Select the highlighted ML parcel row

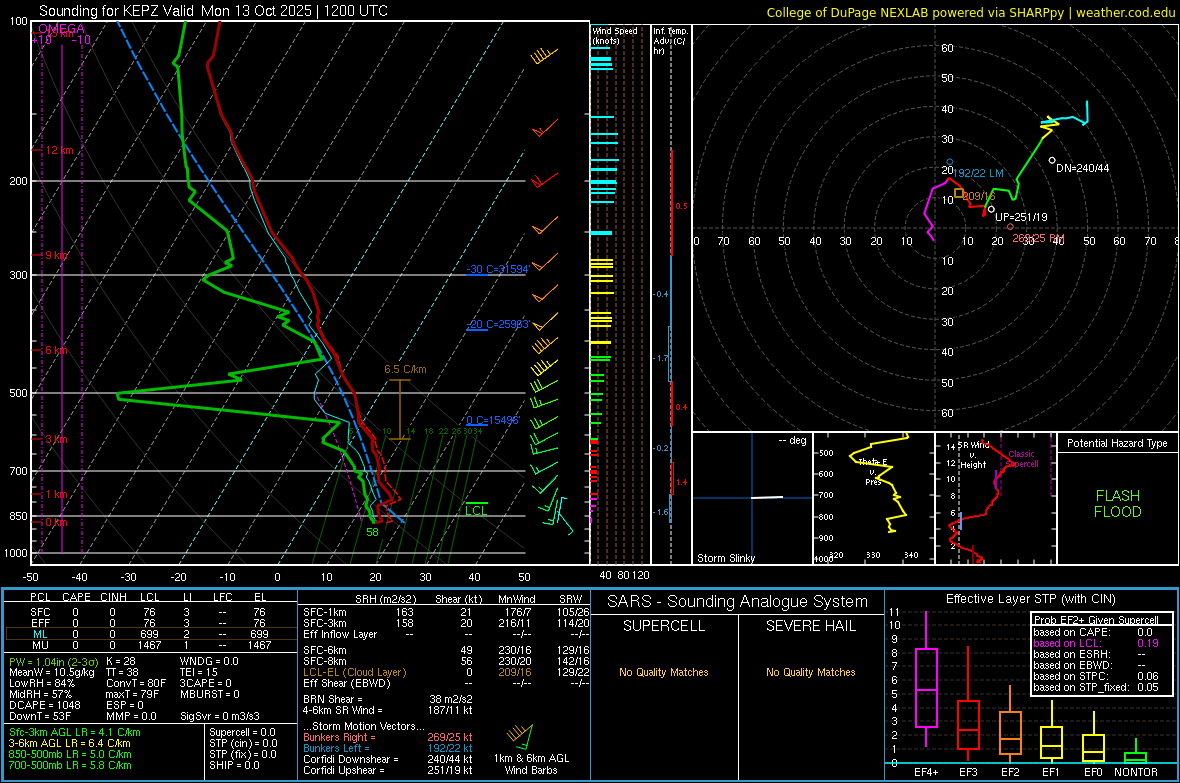151,634
